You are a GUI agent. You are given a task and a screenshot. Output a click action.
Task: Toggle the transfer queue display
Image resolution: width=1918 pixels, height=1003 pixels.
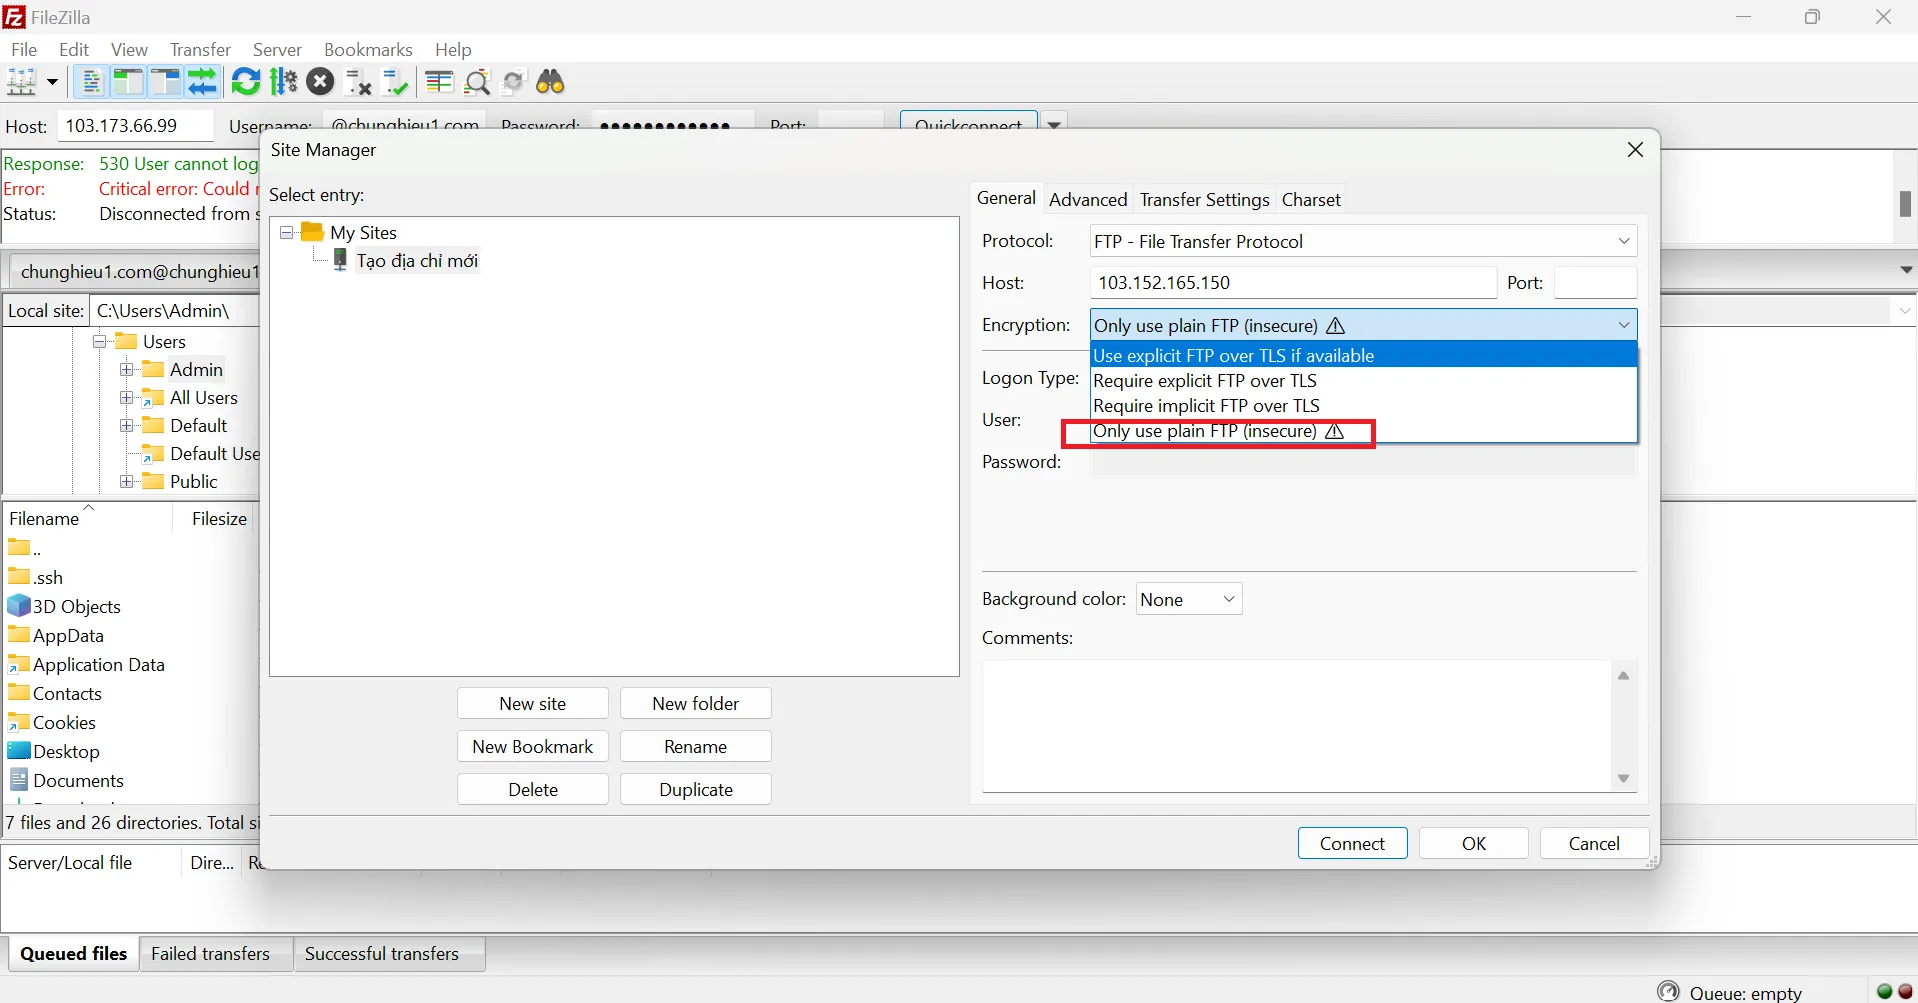[203, 82]
